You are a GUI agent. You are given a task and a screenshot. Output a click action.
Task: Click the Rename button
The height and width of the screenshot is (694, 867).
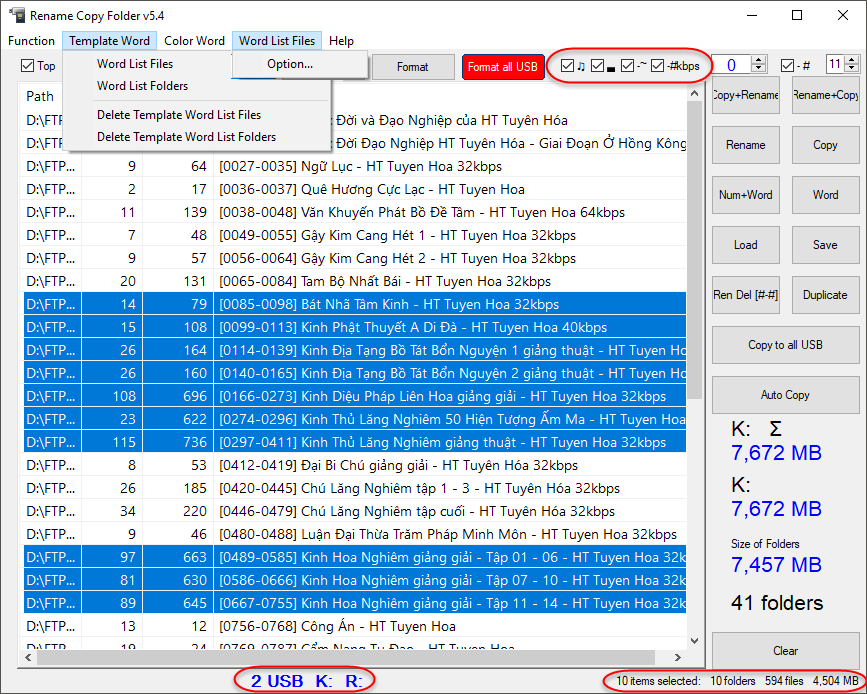tap(745, 145)
